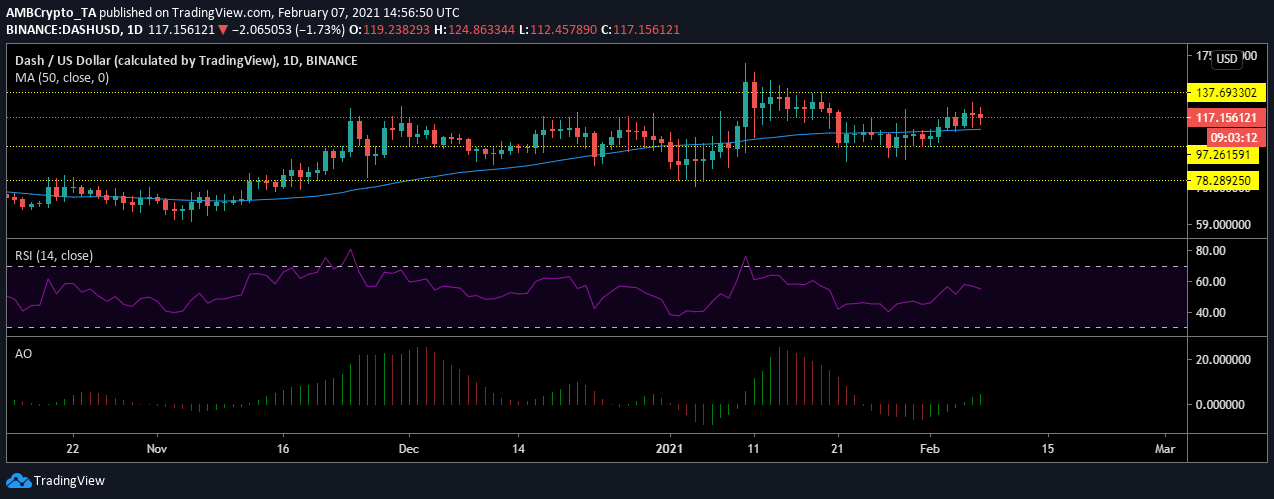Click the Dec label on time axis

408,447
